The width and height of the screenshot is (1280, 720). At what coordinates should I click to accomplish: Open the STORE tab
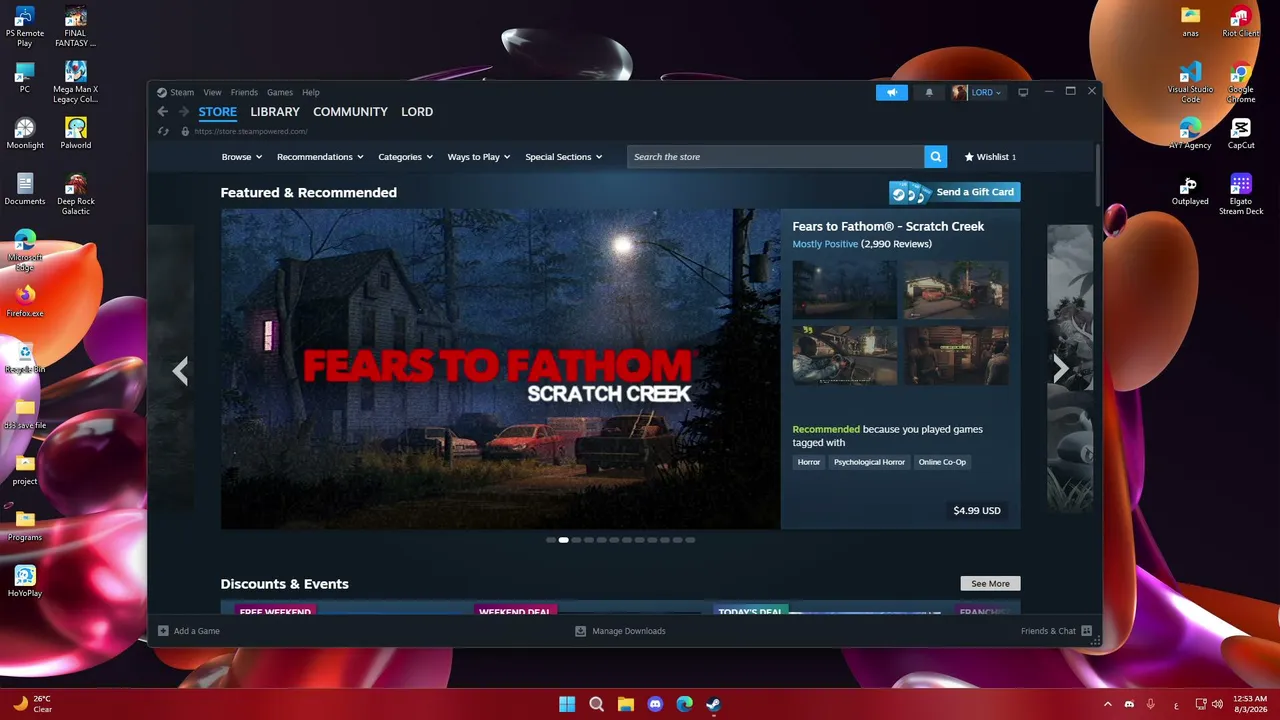tap(218, 112)
